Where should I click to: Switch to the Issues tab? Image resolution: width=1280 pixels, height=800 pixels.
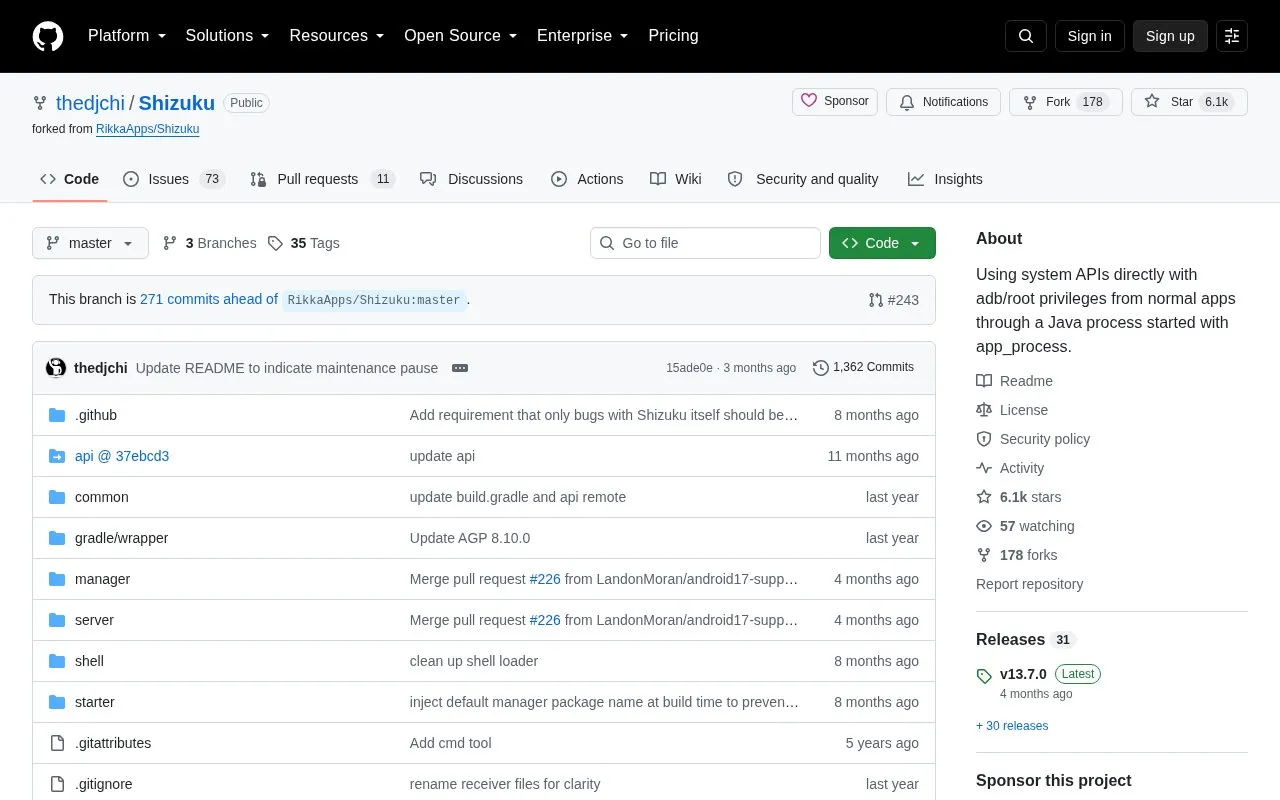174,179
